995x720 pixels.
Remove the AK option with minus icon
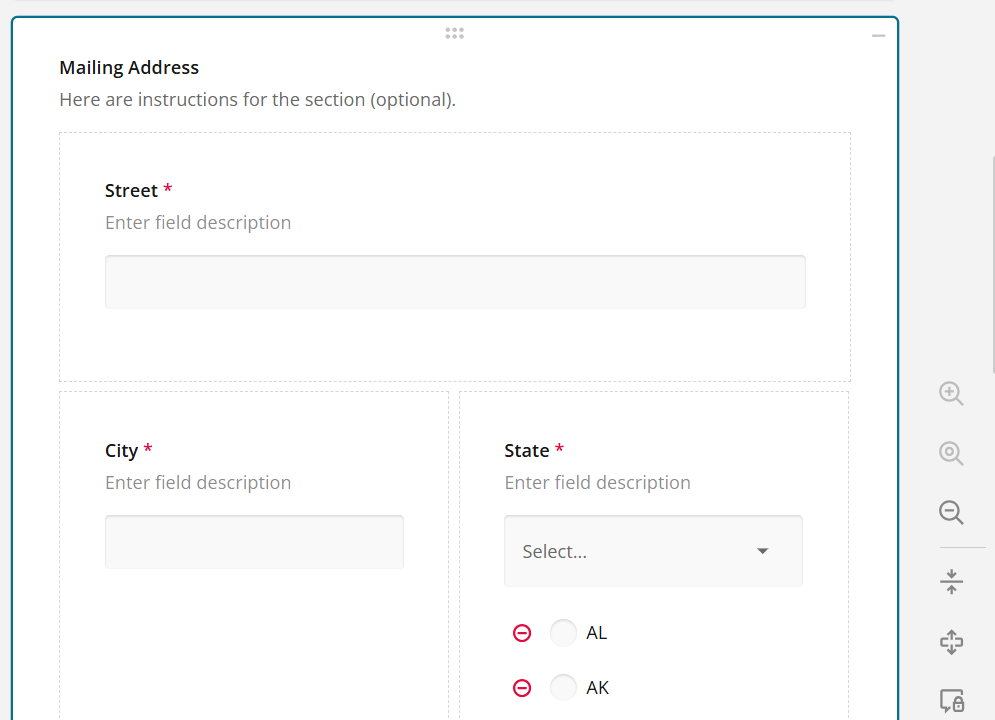[521, 687]
